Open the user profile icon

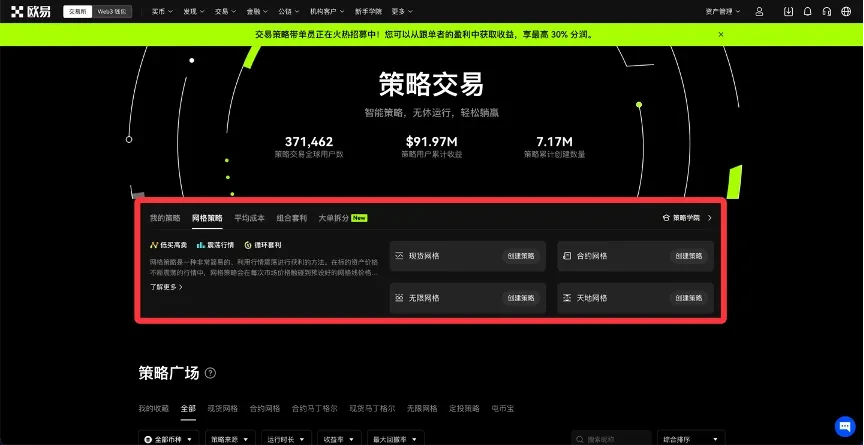click(x=759, y=12)
